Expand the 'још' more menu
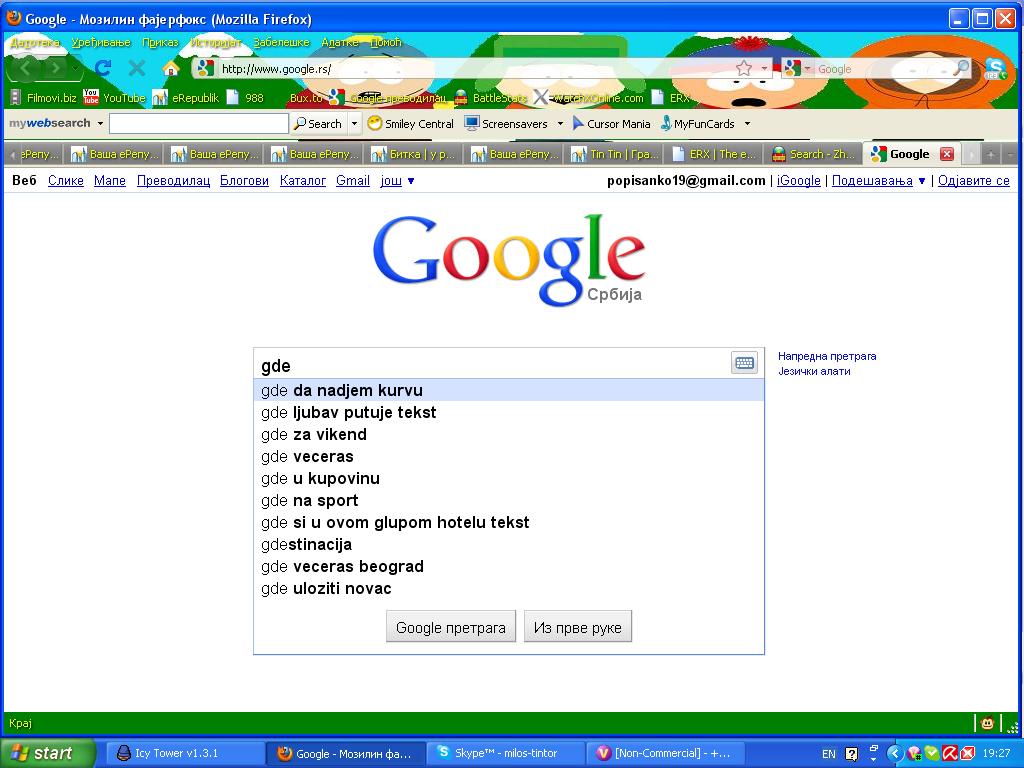The image size is (1024, 768). pos(397,181)
